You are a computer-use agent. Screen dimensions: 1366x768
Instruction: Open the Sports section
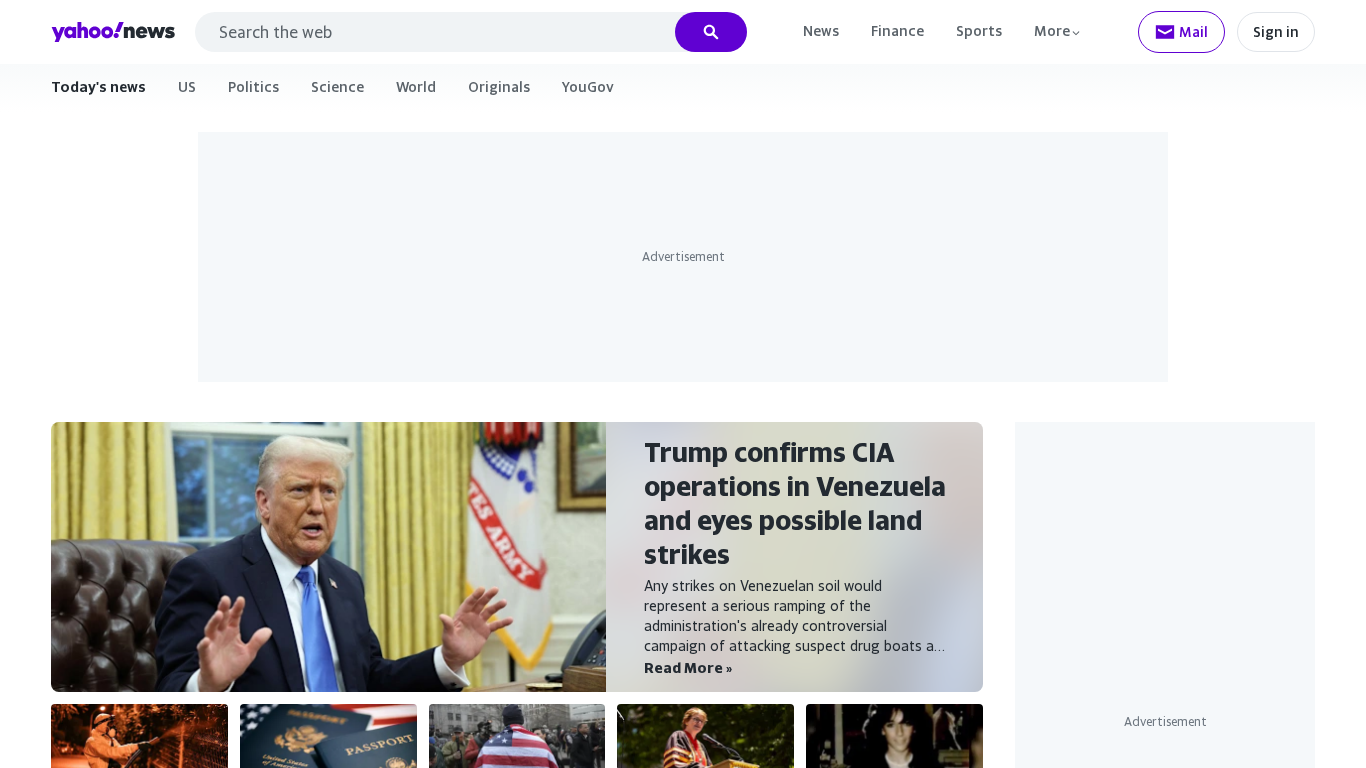(x=979, y=31)
